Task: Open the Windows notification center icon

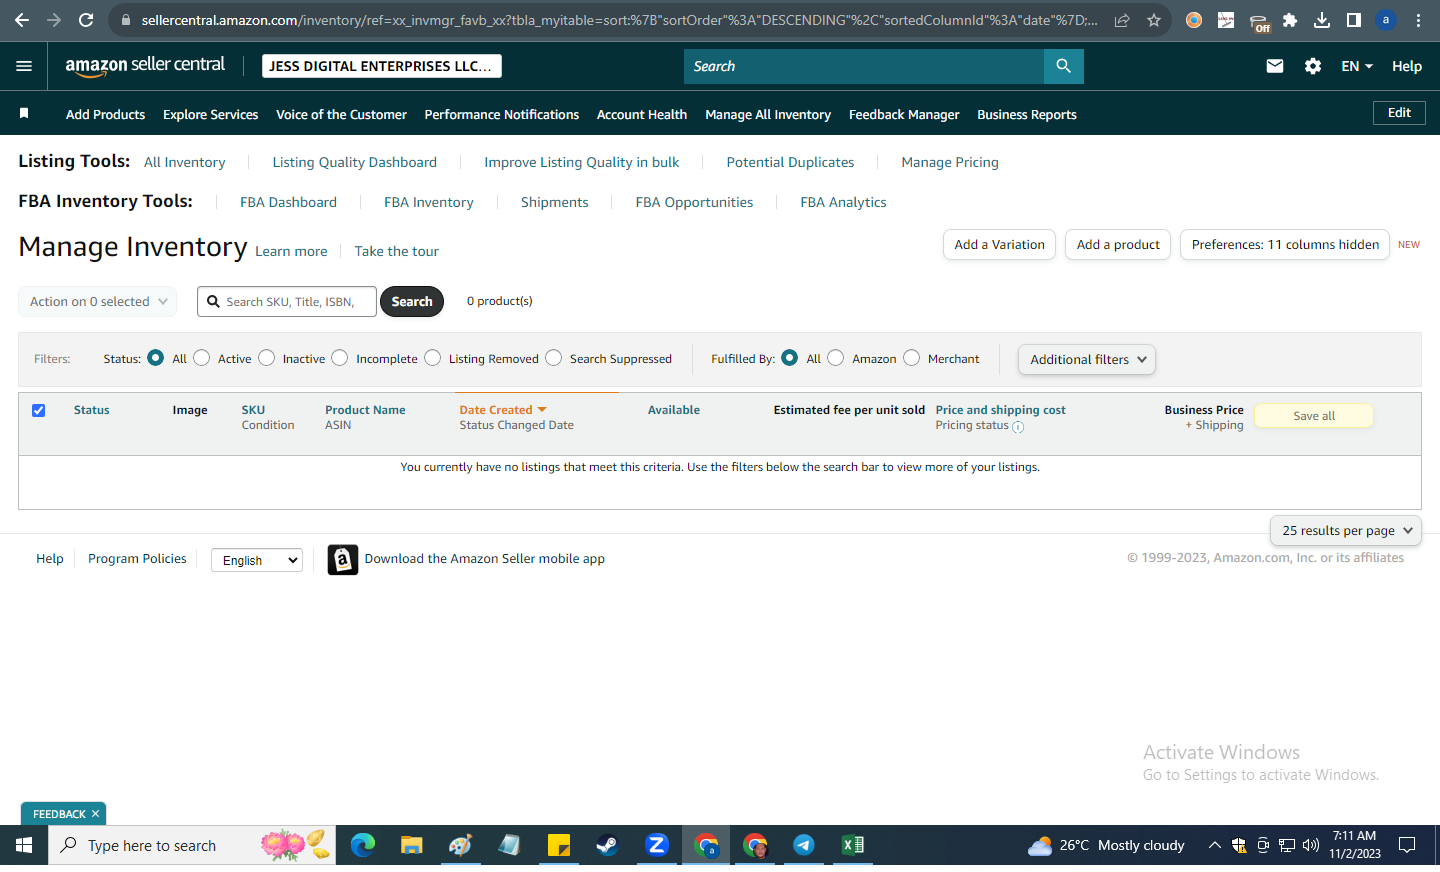Action: click(x=1407, y=846)
